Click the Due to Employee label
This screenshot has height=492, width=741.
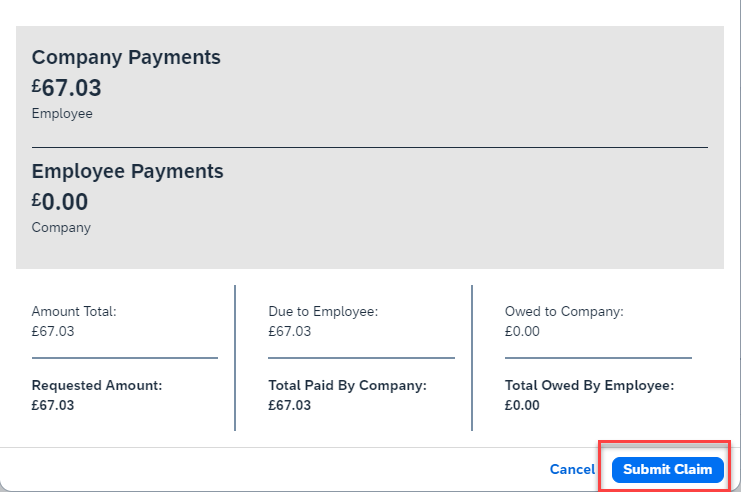323,311
